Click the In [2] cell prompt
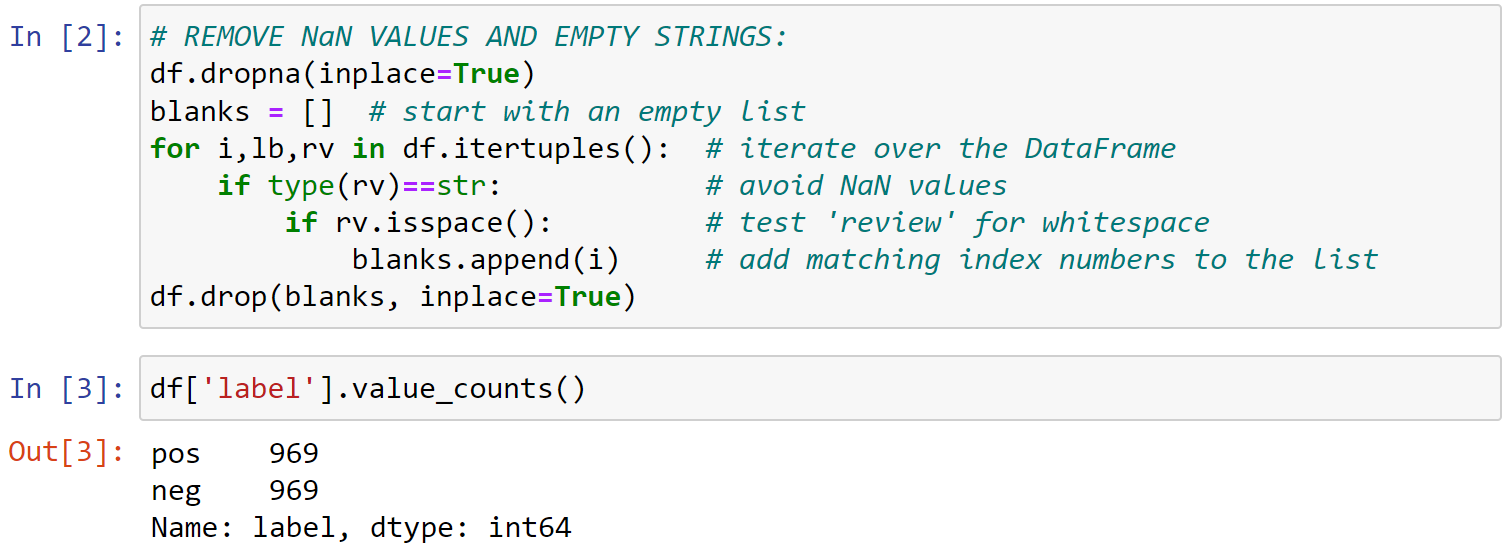 (x=67, y=37)
